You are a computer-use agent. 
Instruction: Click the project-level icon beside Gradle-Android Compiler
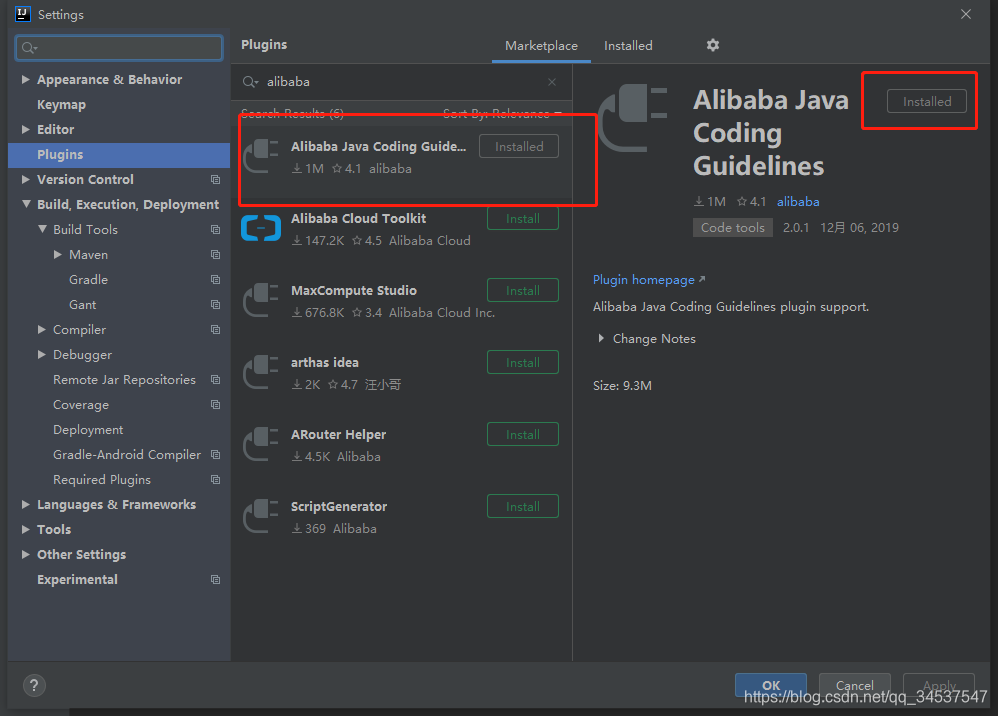click(x=216, y=455)
